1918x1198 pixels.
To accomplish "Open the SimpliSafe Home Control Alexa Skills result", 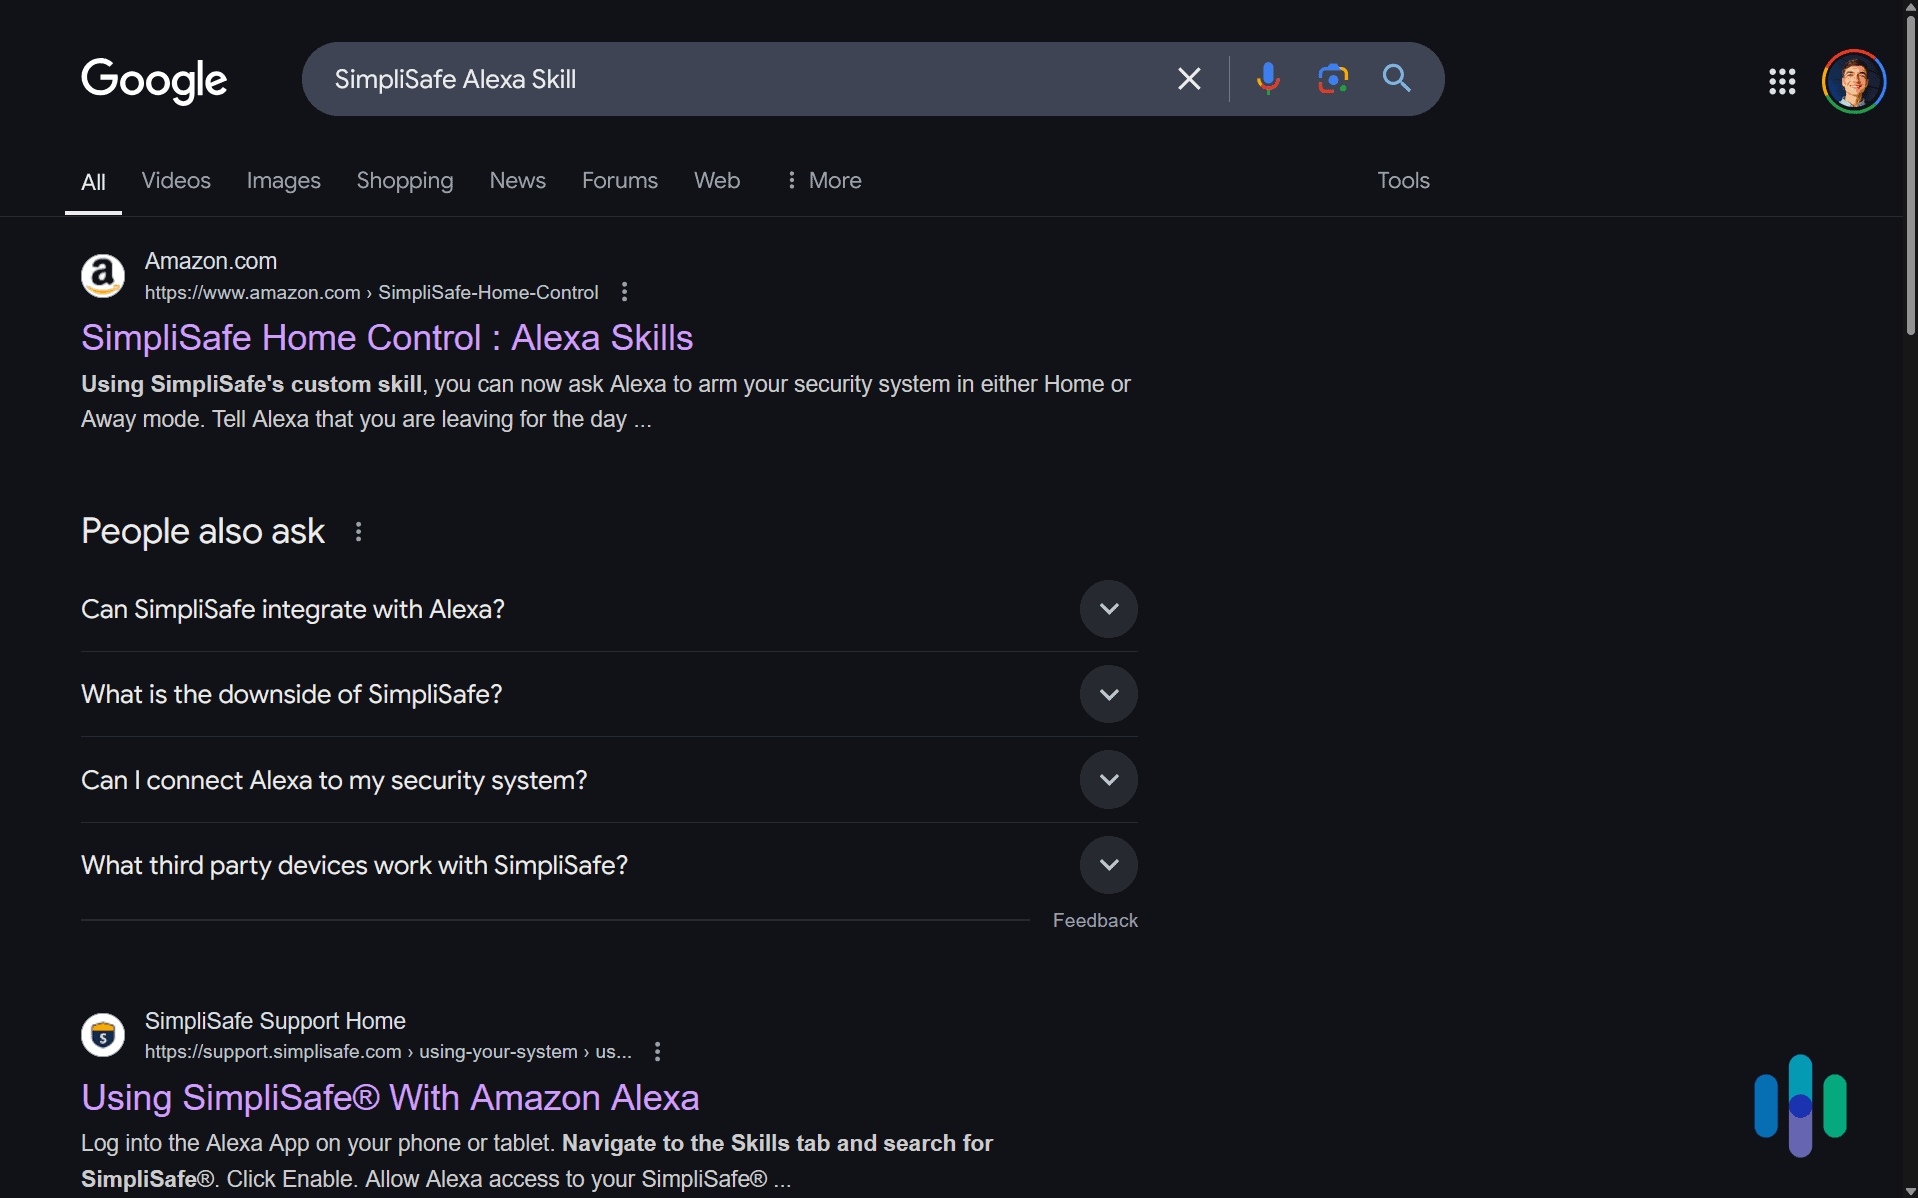I will 386,338.
